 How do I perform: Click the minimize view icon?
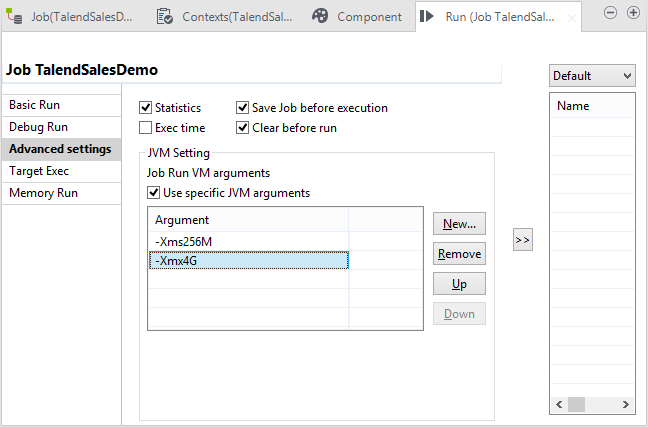click(612, 13)
